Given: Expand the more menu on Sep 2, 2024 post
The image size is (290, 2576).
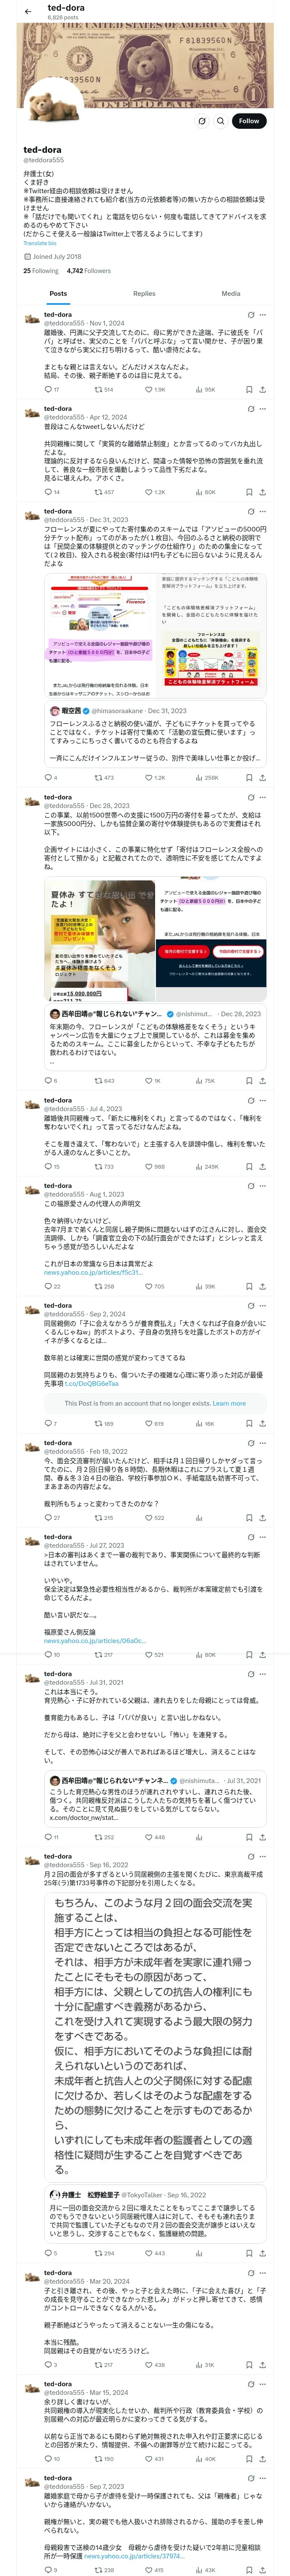Looking at the screenshot, I should [263, 1305].
